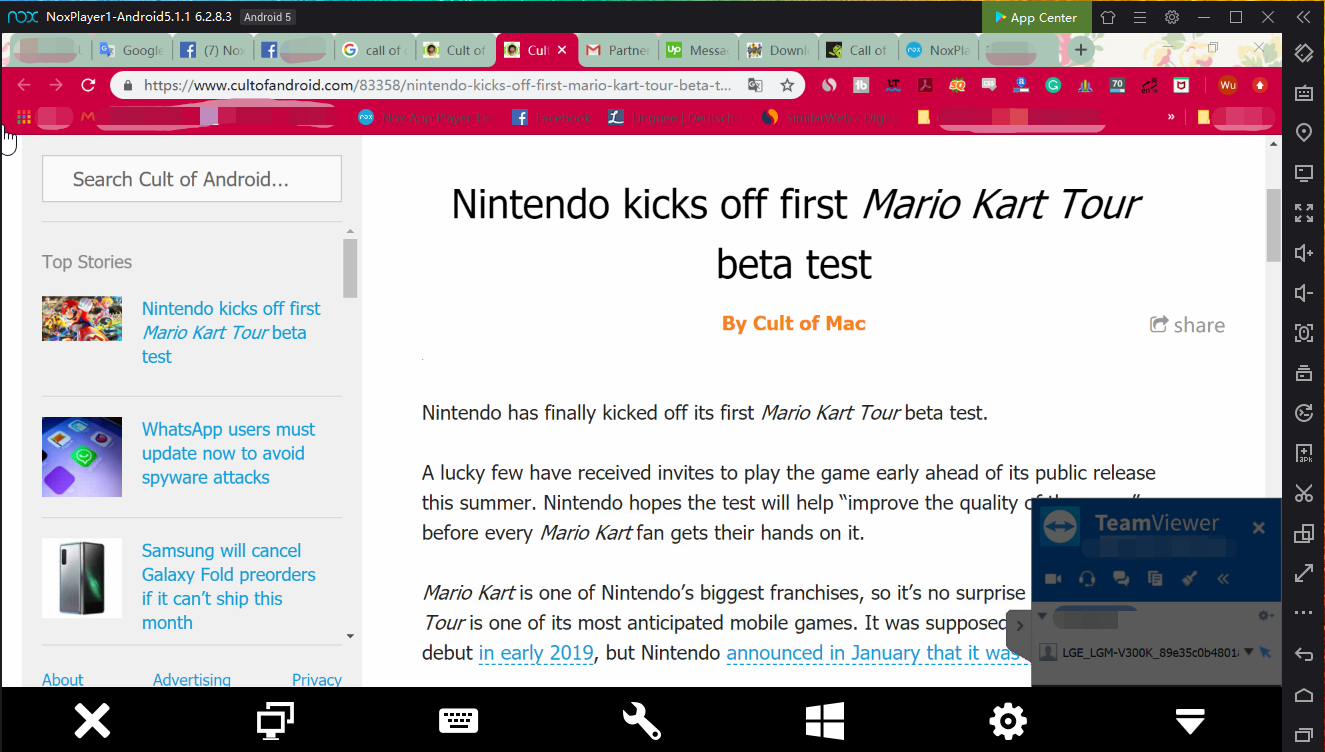Open the Nox skin (shirt) icon
This screenshot has height=752, width=1325.
tap(1108, 17)
